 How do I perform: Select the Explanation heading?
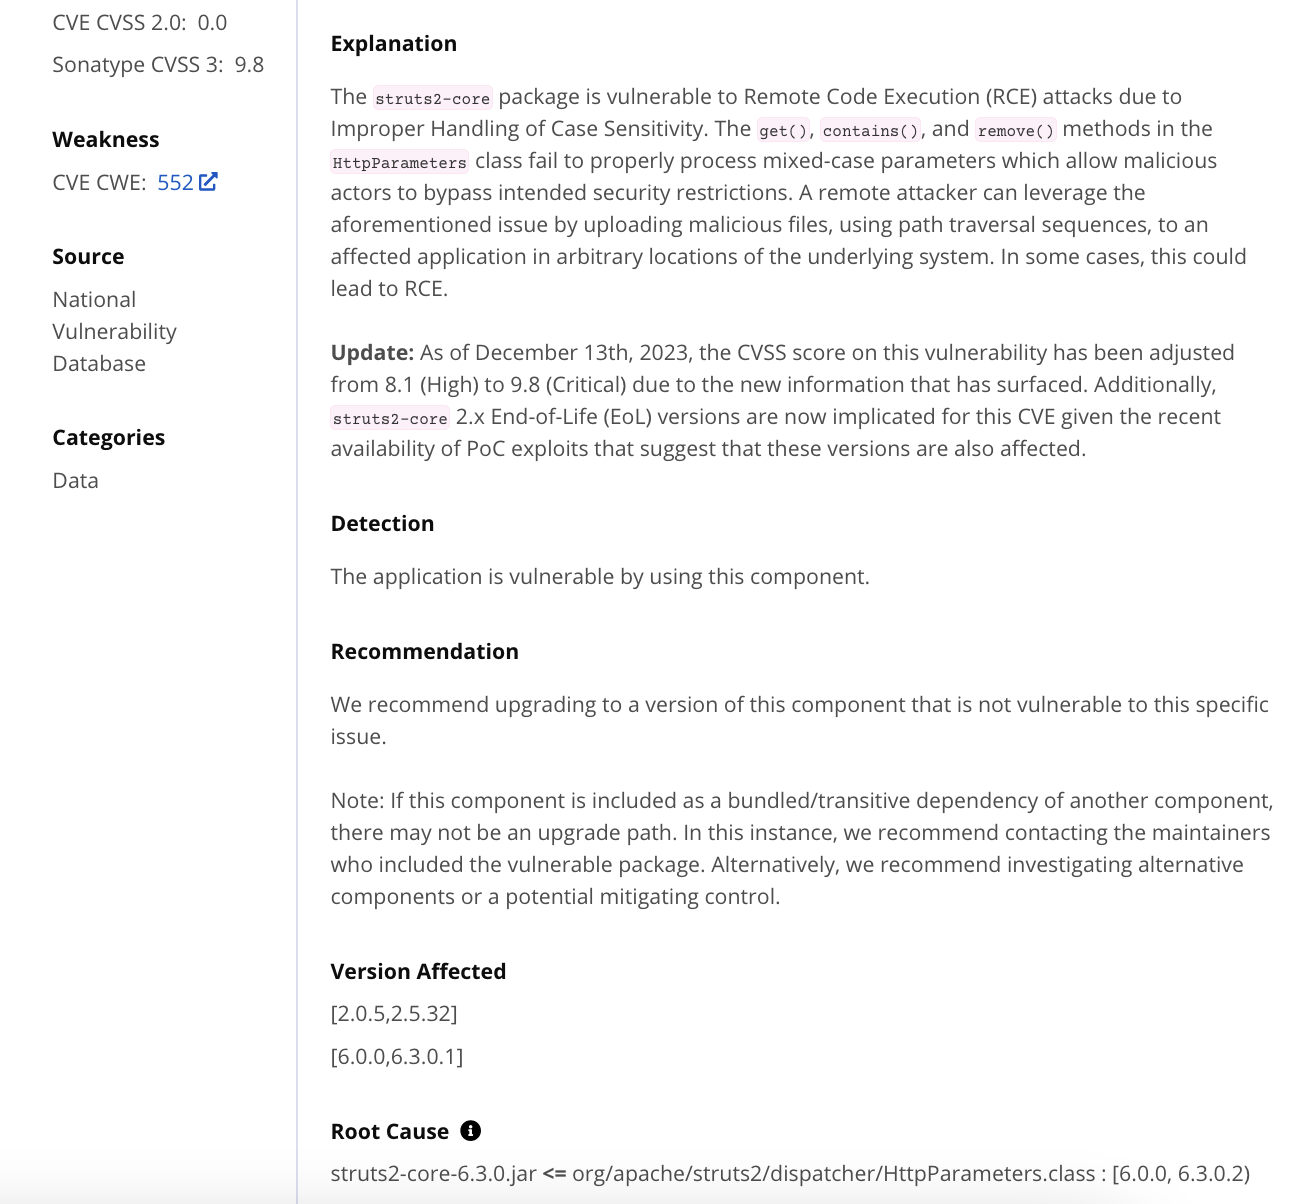[394, 44]
